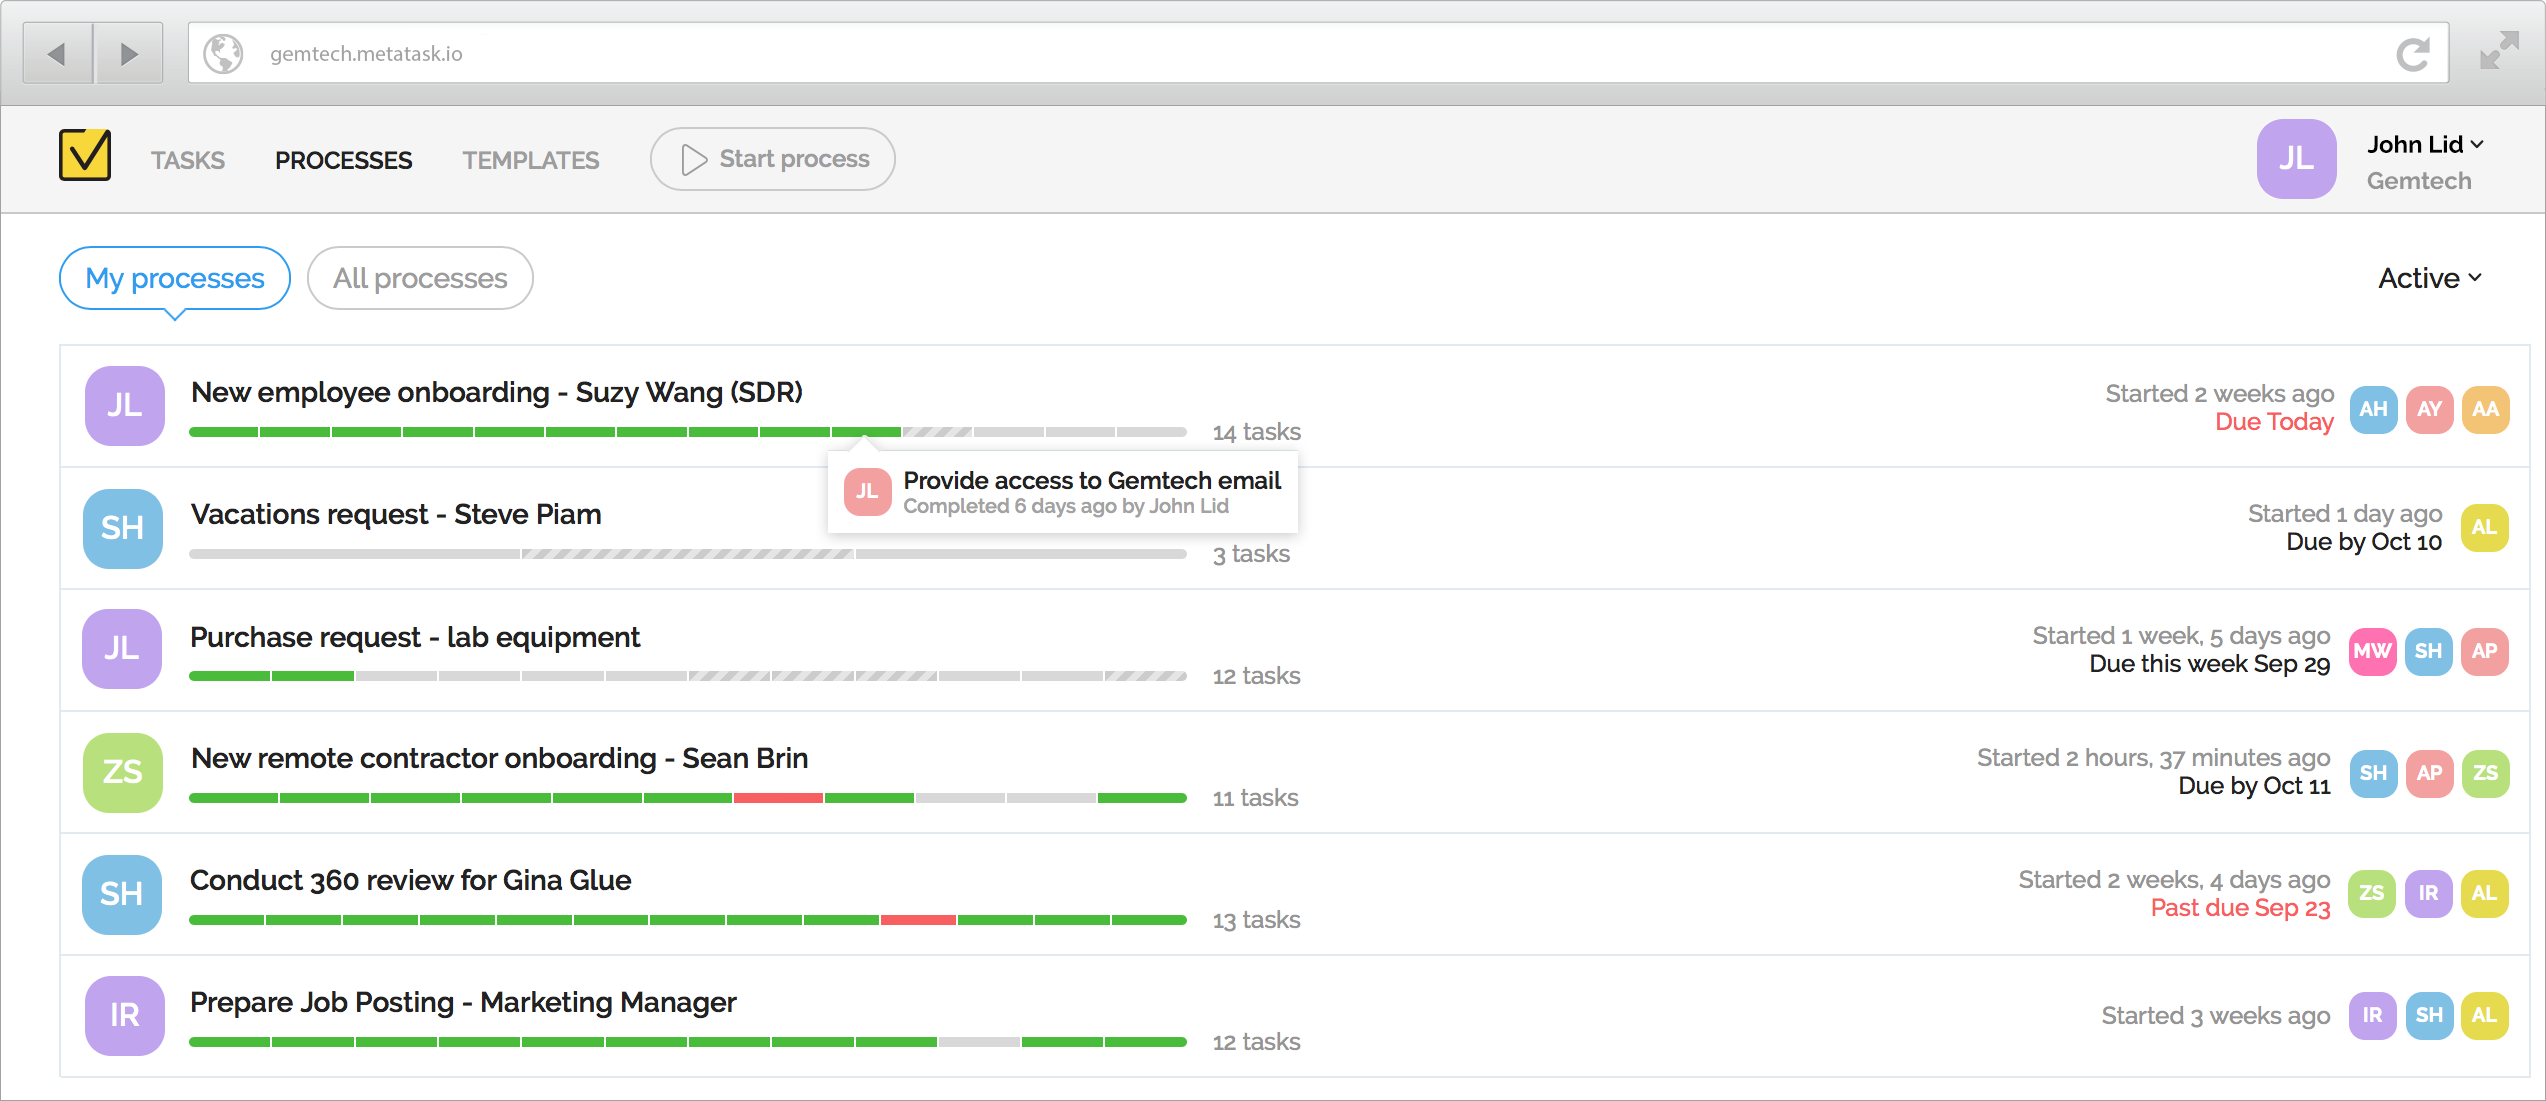This screenshot has height=1101, width=2546.
Task: Click John Lid's JL profile avatar
Action: pyautogui.click(x=2296, y=159)
